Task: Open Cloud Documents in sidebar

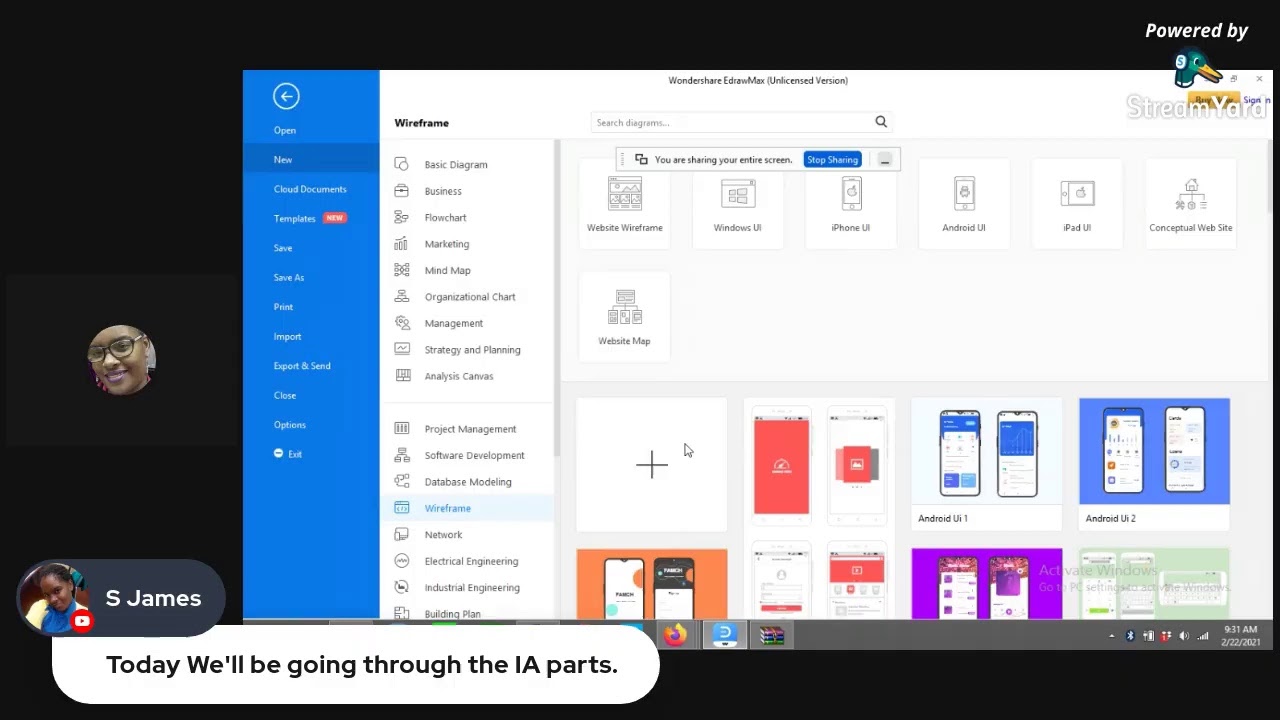Action: (x=310, y=189)
